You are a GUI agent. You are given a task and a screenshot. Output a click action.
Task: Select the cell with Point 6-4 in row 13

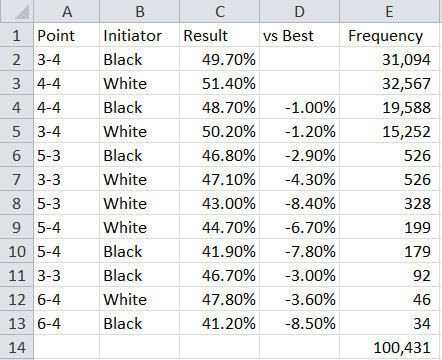tap(66, 323)
